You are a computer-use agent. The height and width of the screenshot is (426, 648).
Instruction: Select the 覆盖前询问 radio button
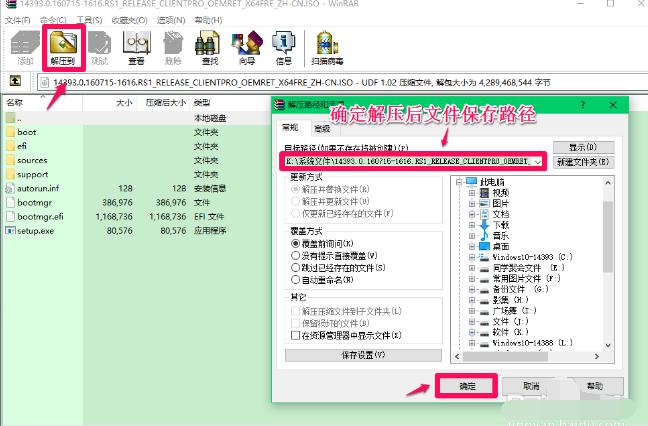click(x=295, y=242)
